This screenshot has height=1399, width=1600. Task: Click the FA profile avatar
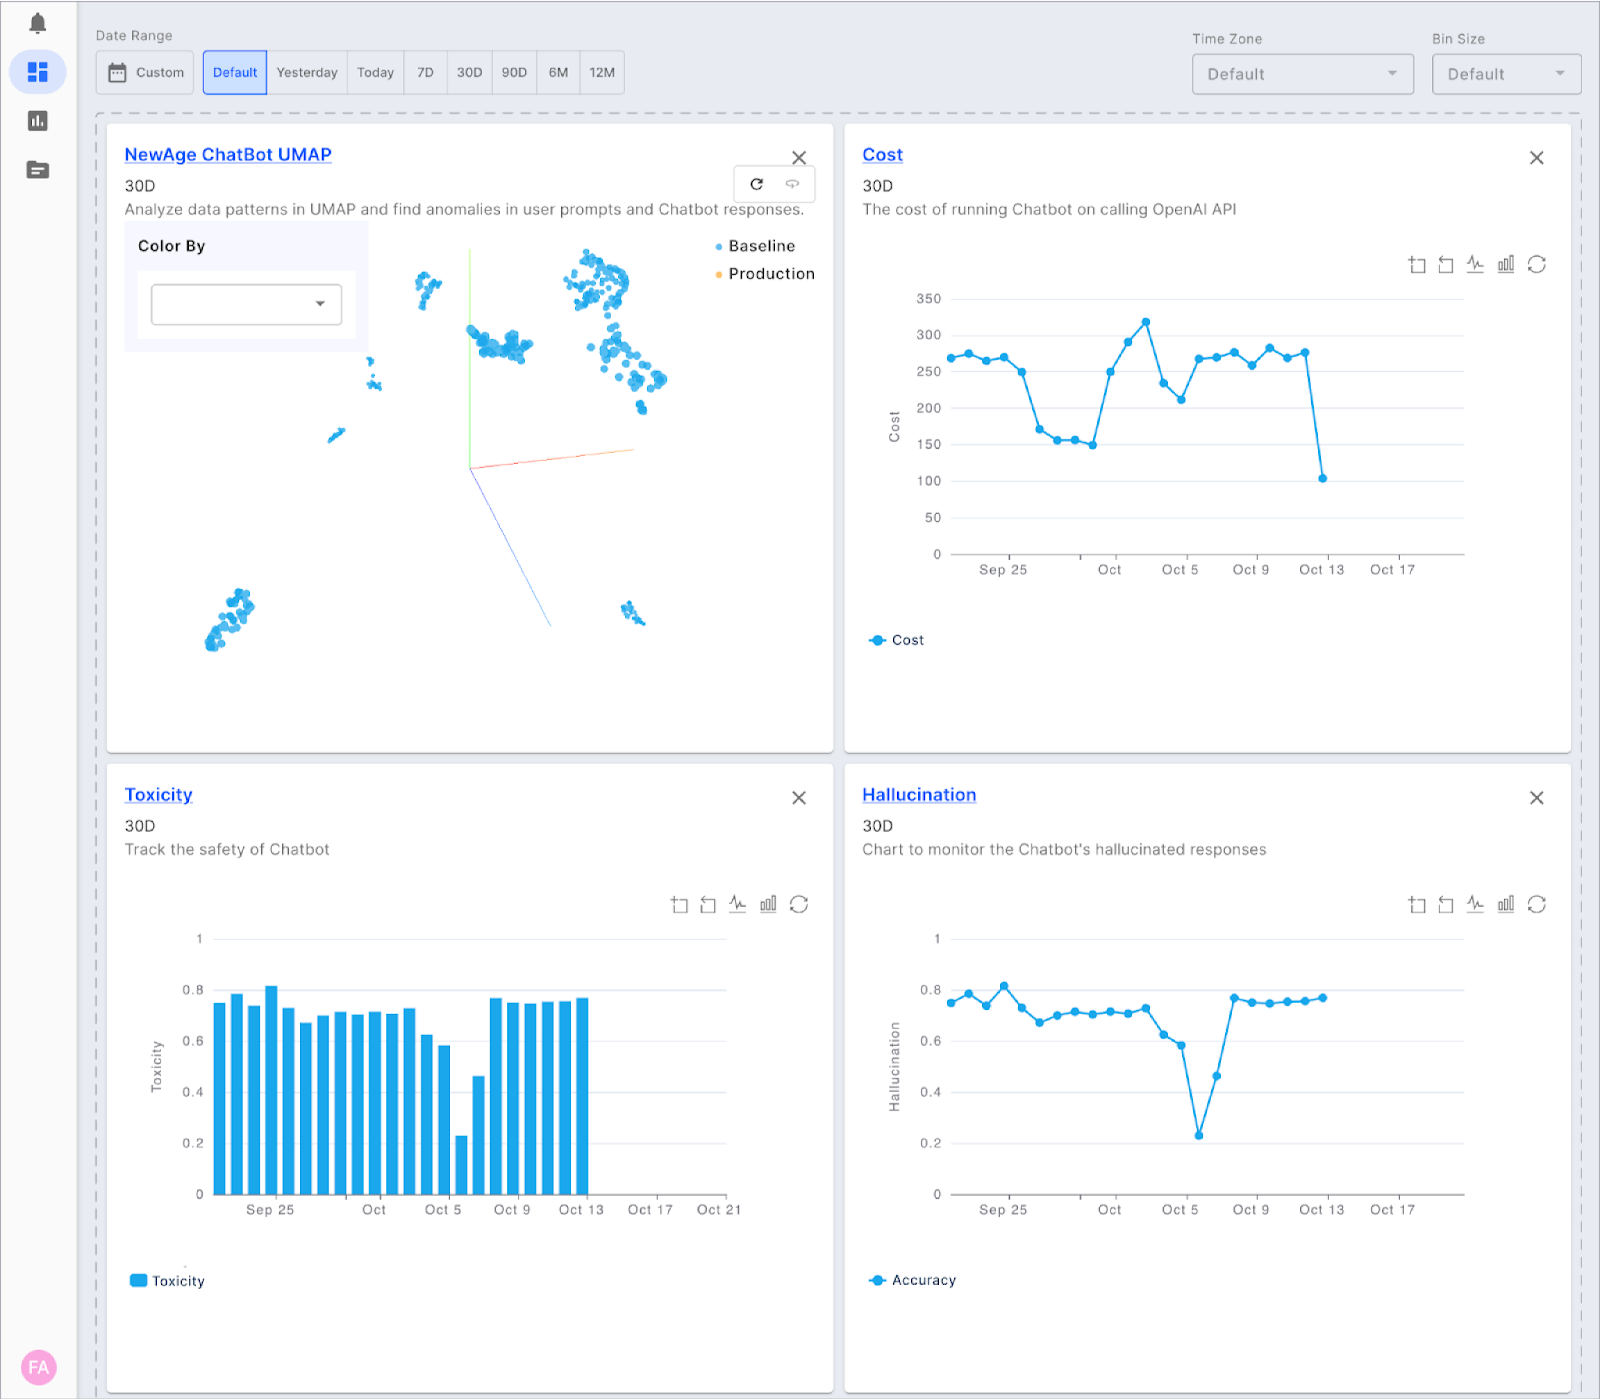pos(38,1367)
